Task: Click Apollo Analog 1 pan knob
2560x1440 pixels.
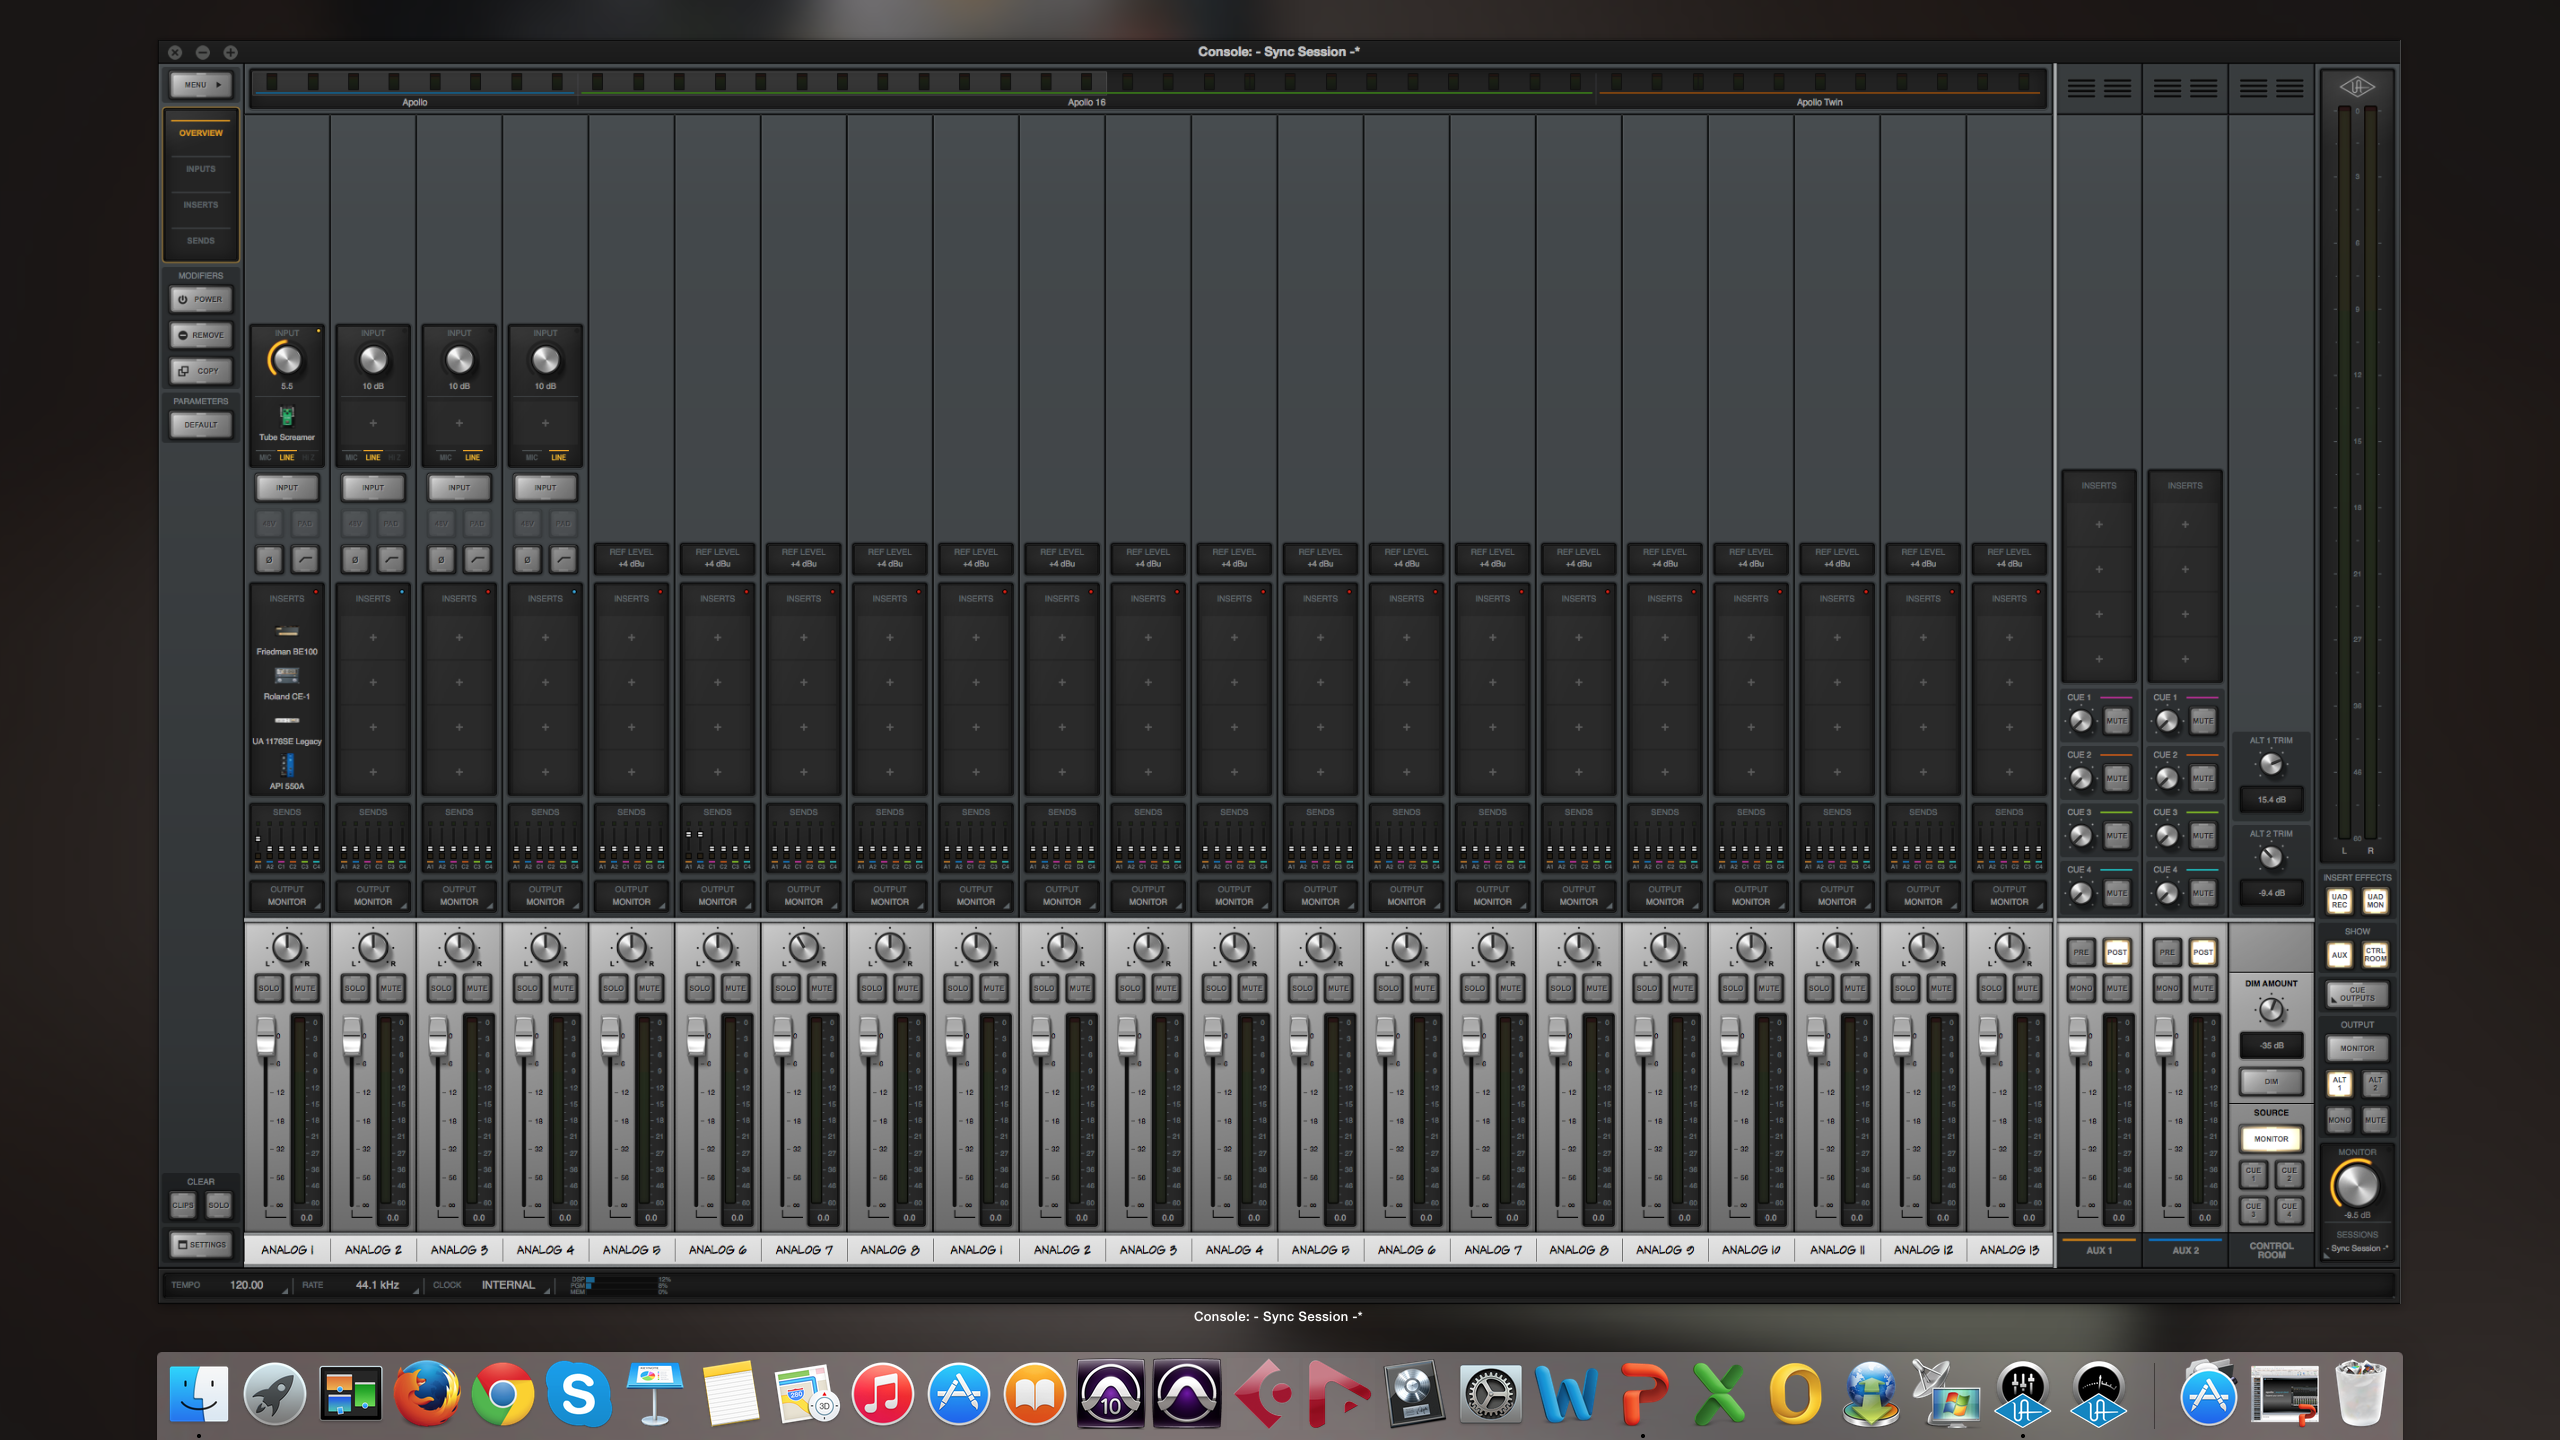Action: (287, 947)
